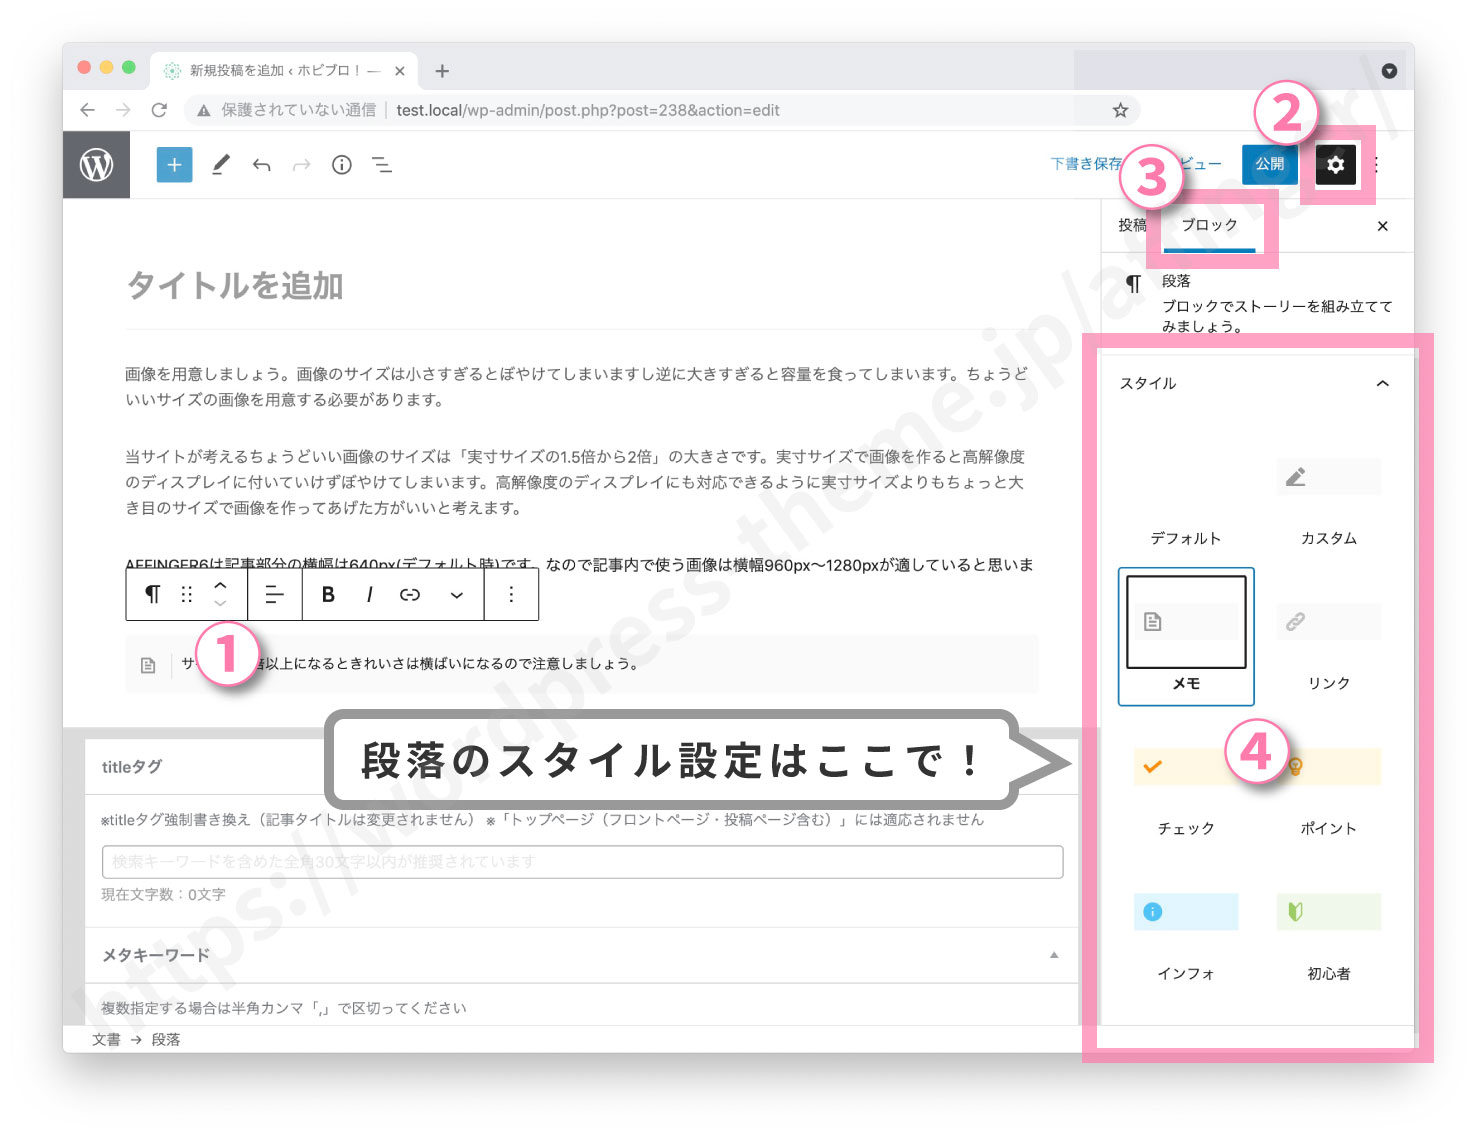This screenshot has width=1476, height=1135.
Task: Select the インフォ paragraph style
Action: (1186, 928)
